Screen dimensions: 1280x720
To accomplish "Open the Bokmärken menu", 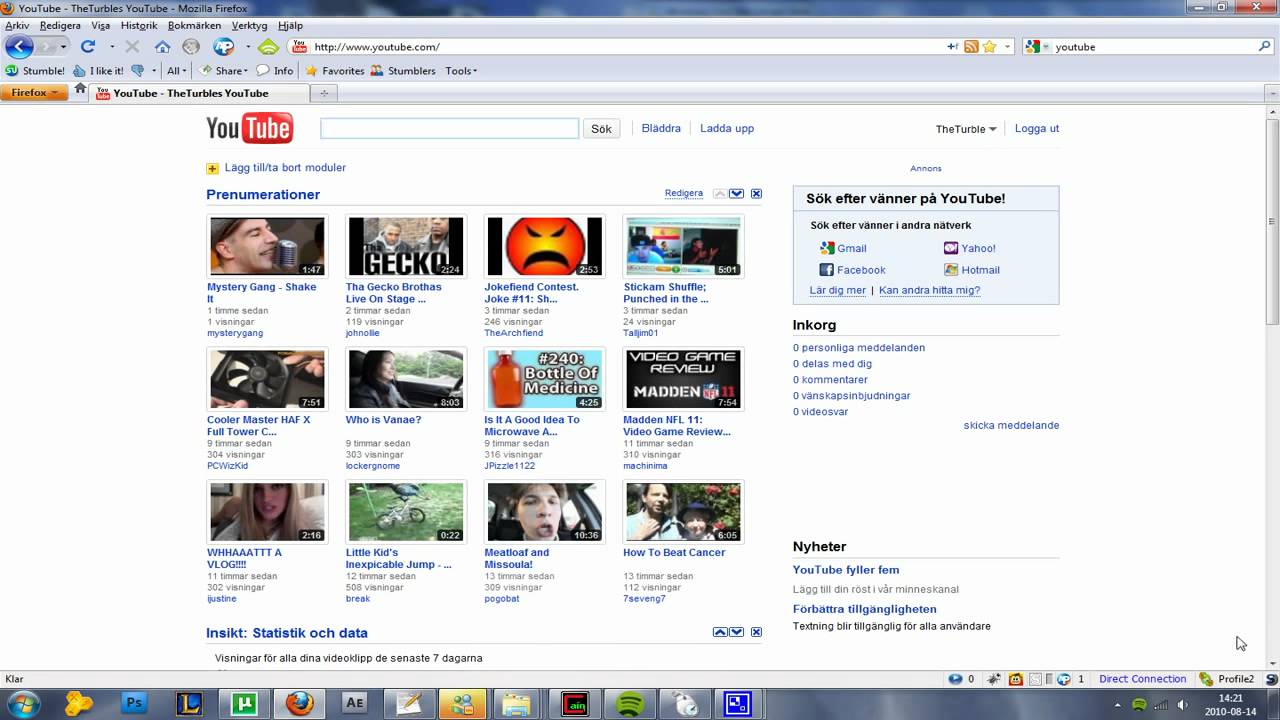I will tap(195, 26).
